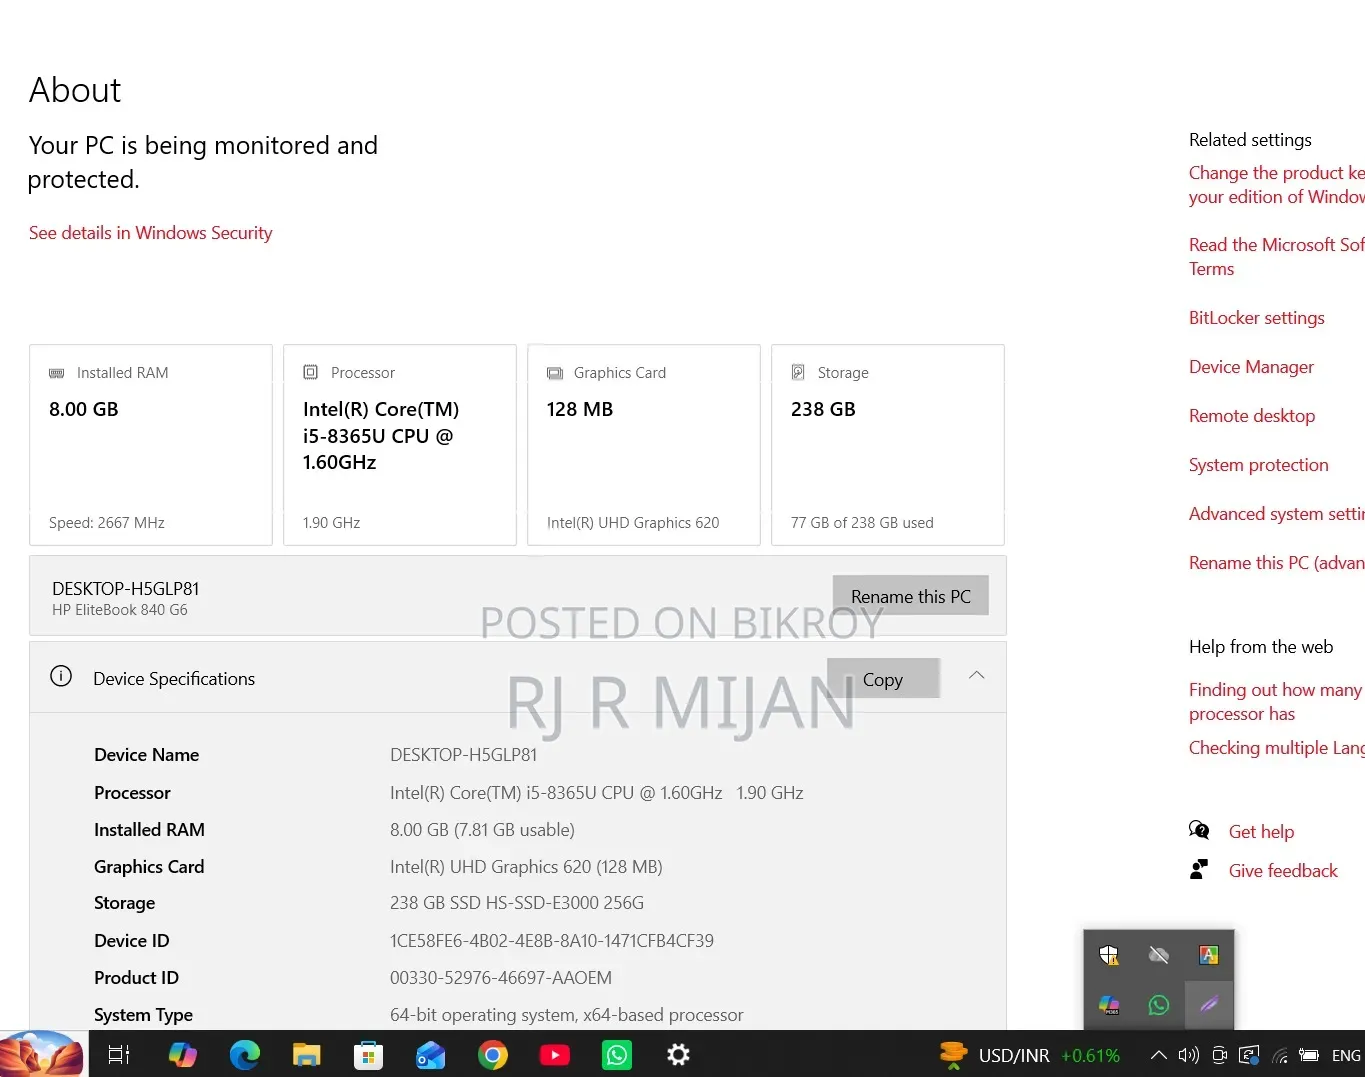The height and width of the screenshot is (1077, 1365).
Task: Select the Installed RAM card
Action: (x=151, y=445)
